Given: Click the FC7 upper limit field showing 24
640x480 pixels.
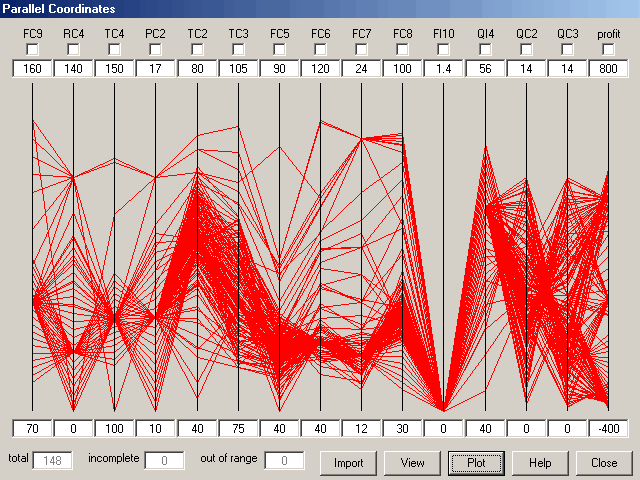Looking at the screenshot, I should click(361, 69).
